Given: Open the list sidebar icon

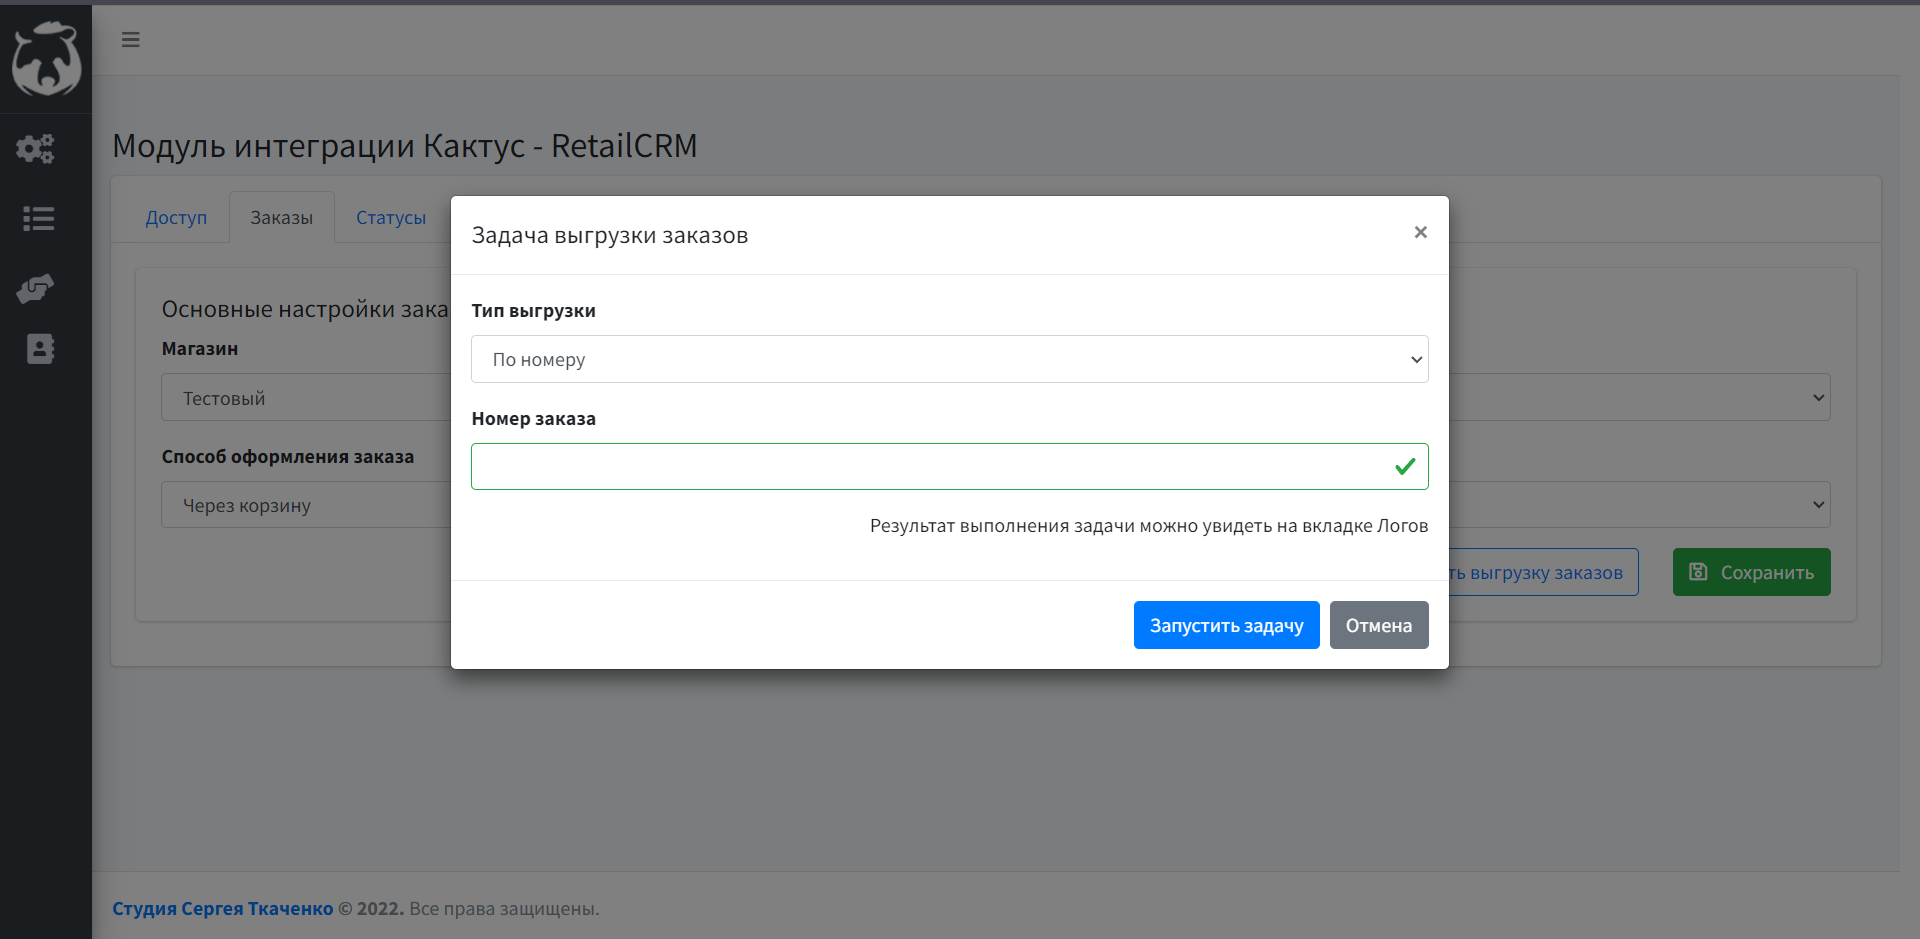Looking at the screenshot, I should tap(39, 218).
